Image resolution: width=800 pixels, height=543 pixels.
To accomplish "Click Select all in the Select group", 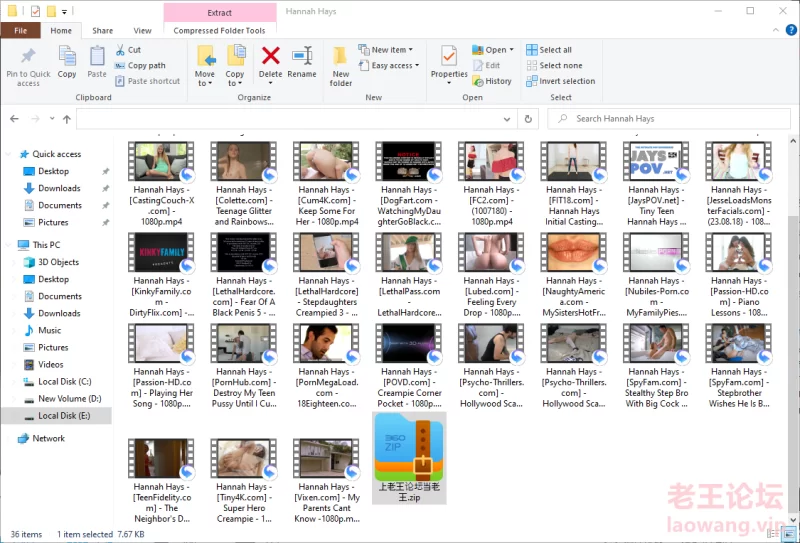I will 555,50.
